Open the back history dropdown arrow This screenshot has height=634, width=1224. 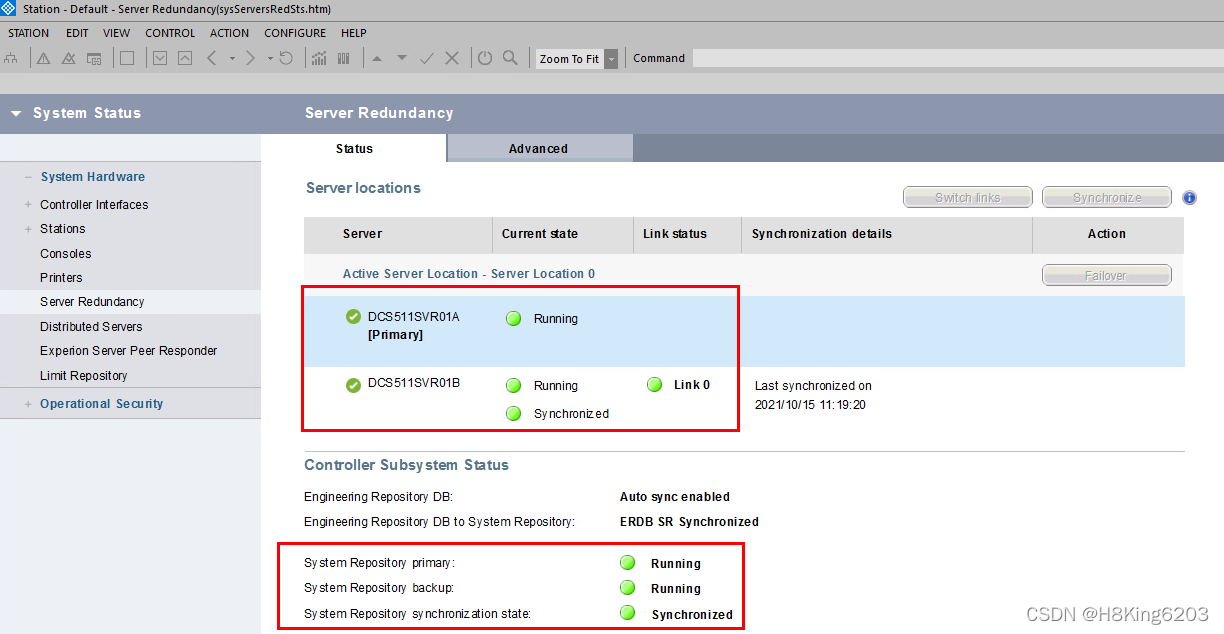pos(232,58)
